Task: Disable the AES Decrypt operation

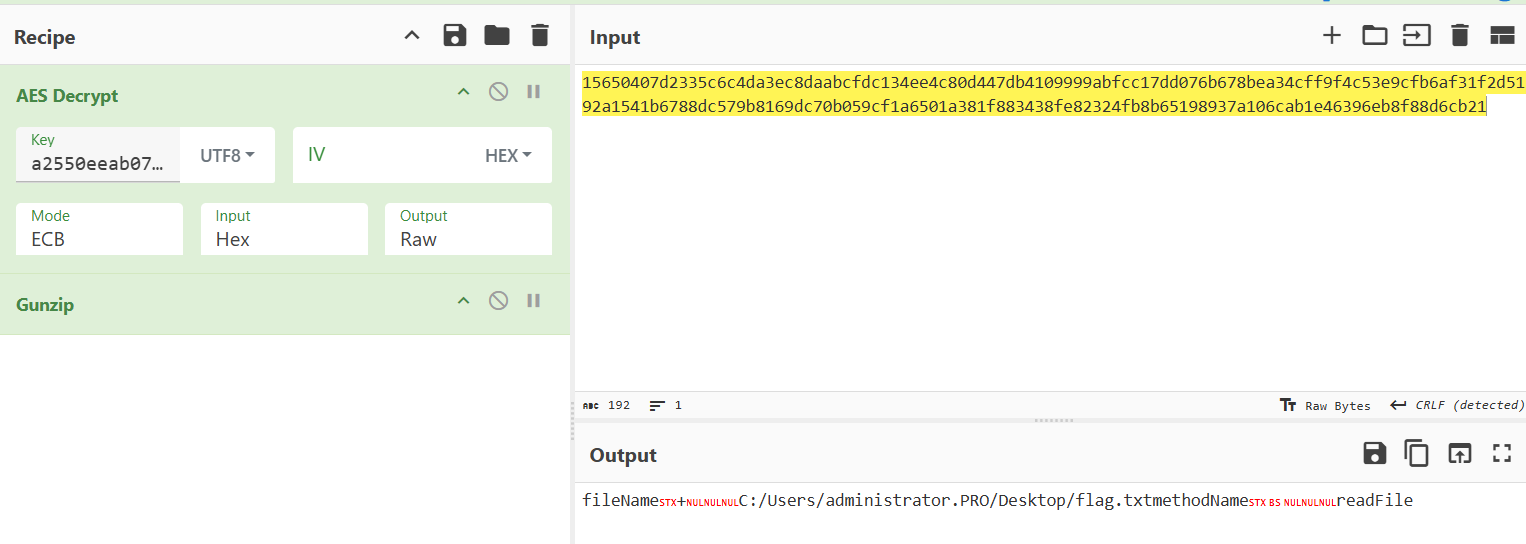Action: click(x=498, y=92)
